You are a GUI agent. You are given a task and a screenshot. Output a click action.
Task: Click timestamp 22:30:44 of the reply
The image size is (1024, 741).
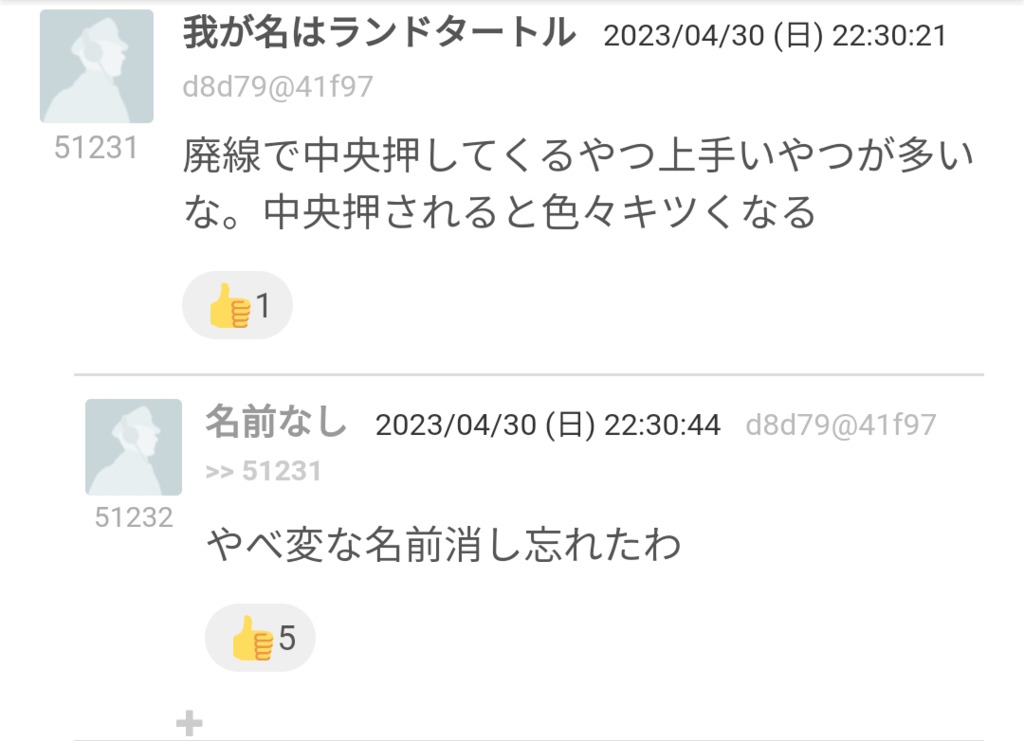tap(662, 425)
